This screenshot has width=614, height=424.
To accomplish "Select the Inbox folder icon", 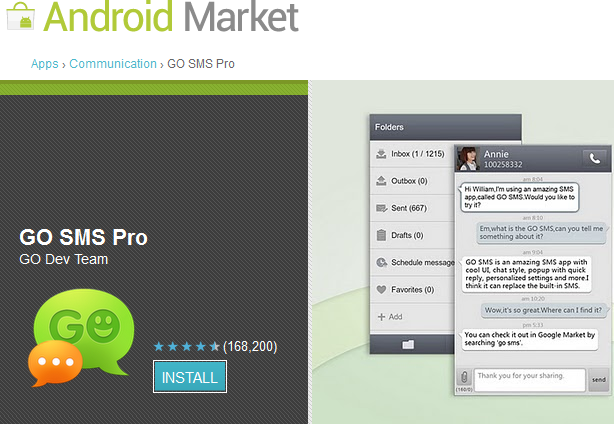I will point(381,154).
